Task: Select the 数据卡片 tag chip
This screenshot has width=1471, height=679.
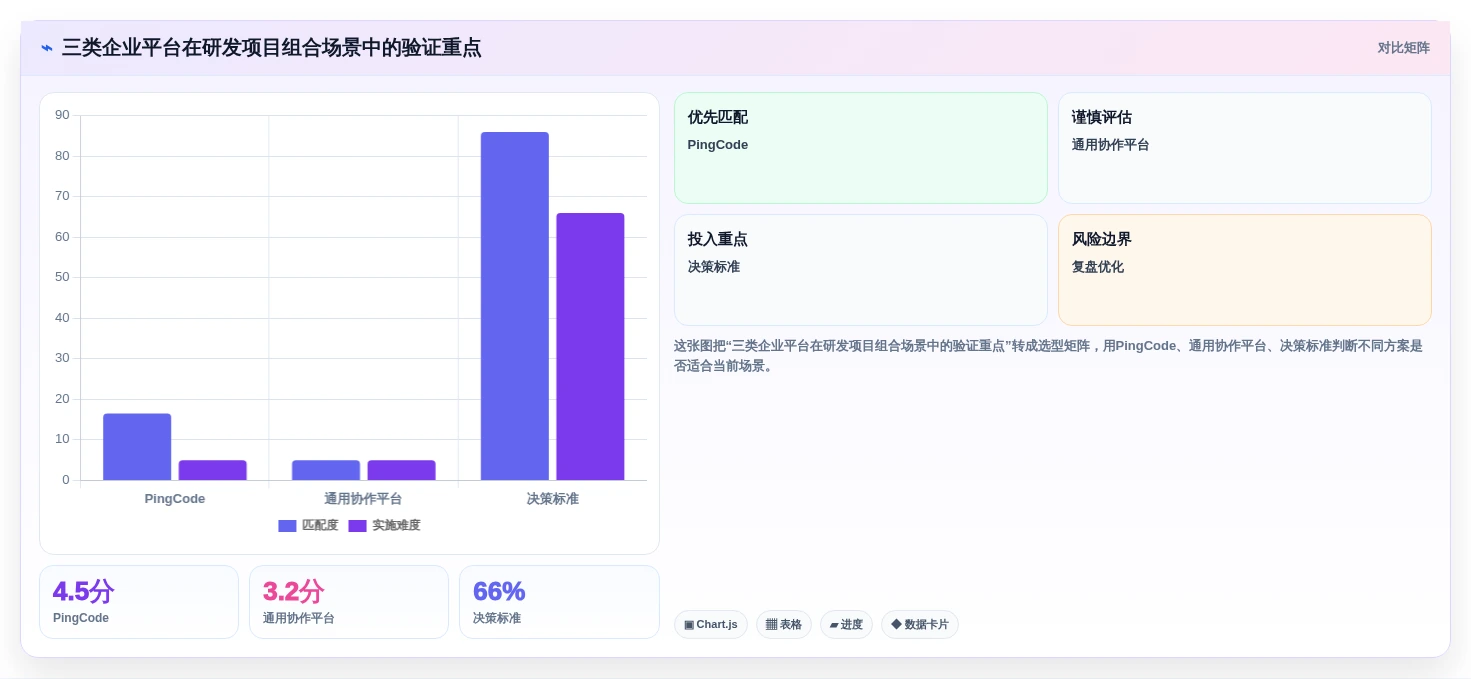Action: pyautogui.click(x=920, y=625)
